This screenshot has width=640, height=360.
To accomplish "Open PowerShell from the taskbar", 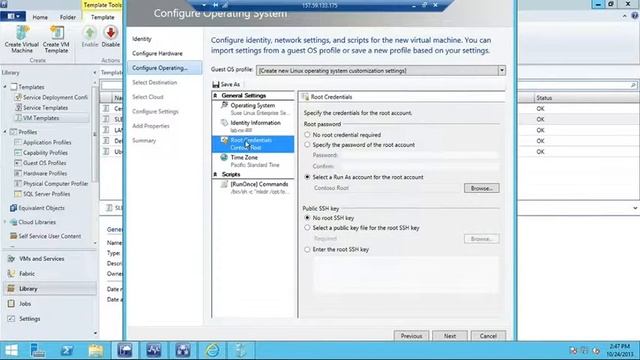I will (x=67, y=351).
